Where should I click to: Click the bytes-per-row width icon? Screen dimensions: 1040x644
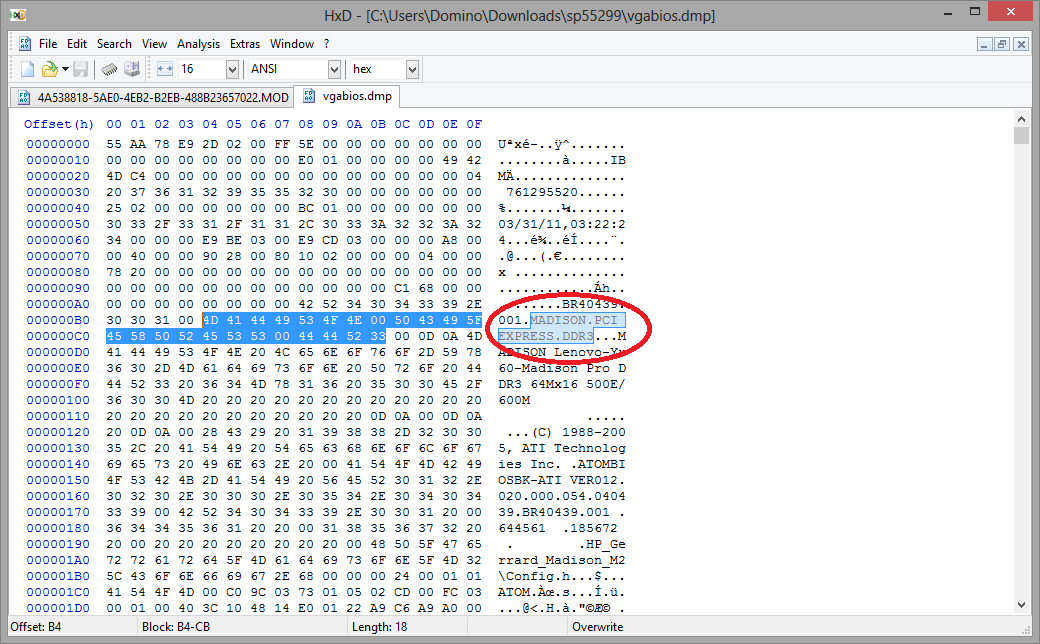click(x=164, y=68)
